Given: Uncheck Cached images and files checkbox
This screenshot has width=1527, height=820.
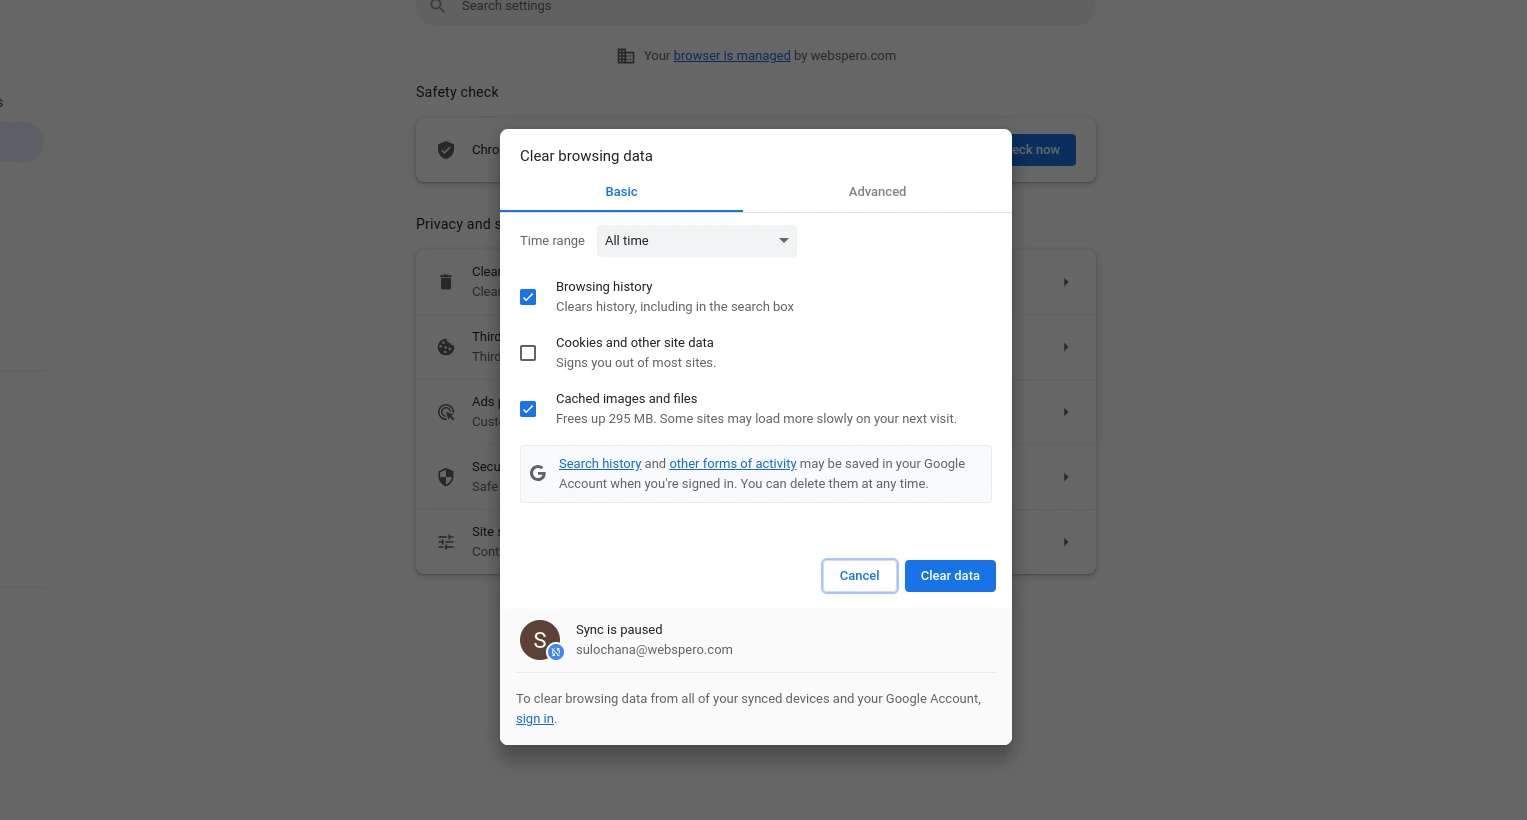Looking at the screenshot, I should (x=528, y=409).
